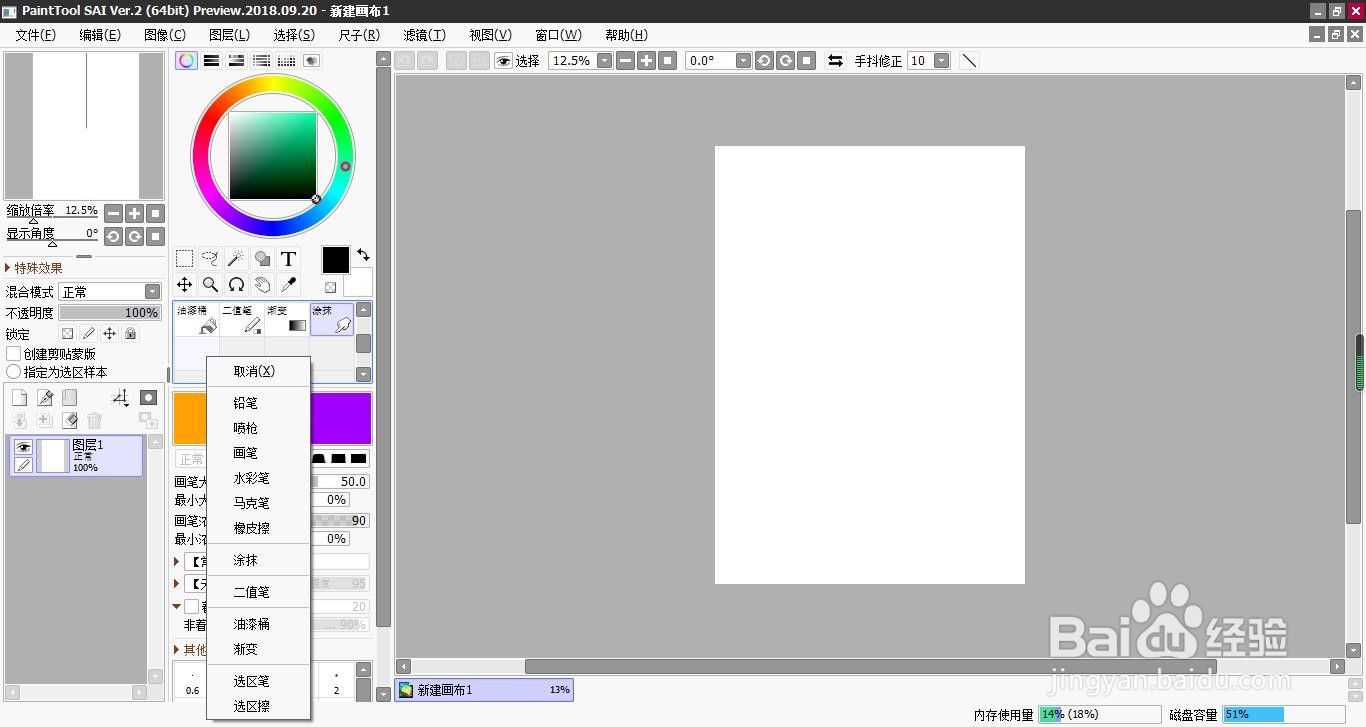Choose the 油漆桶 paint bucket tool slot

tap(196, 319)
